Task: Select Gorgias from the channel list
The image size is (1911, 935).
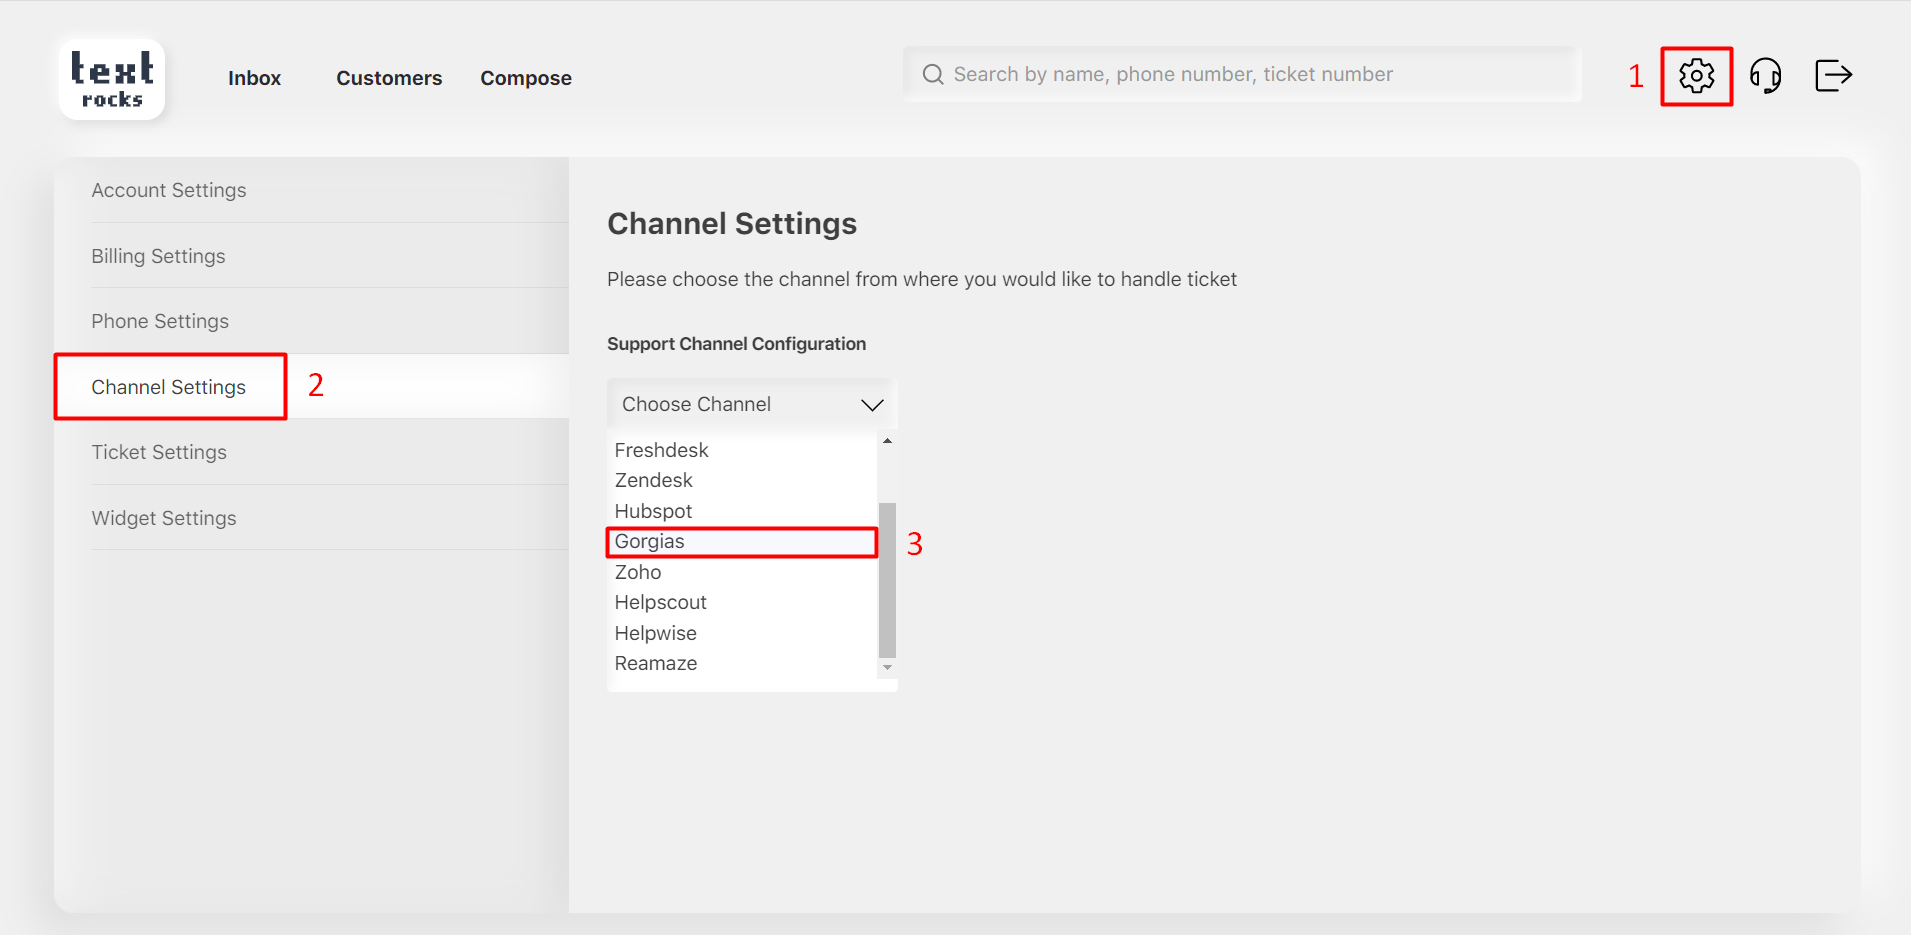Action: click(650, 542)
